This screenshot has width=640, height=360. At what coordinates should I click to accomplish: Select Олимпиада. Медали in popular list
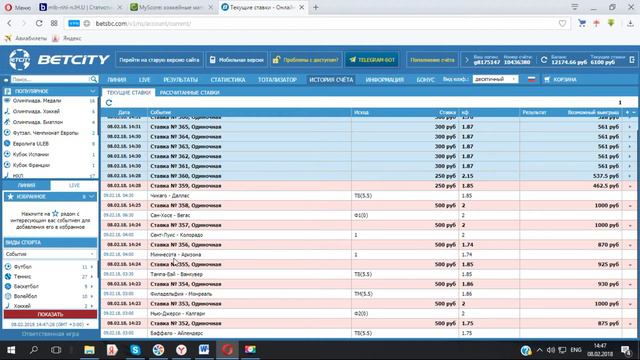[37, 100]
